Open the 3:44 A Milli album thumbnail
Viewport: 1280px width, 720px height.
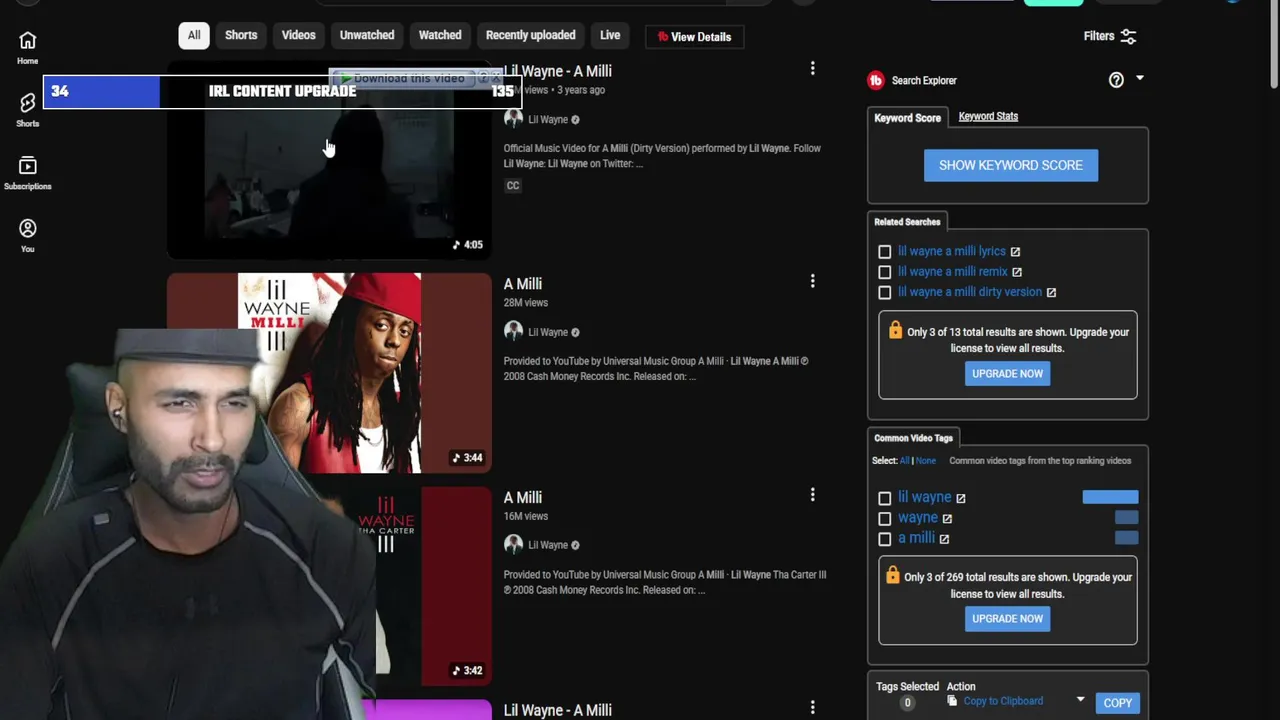tap(329, 372)
